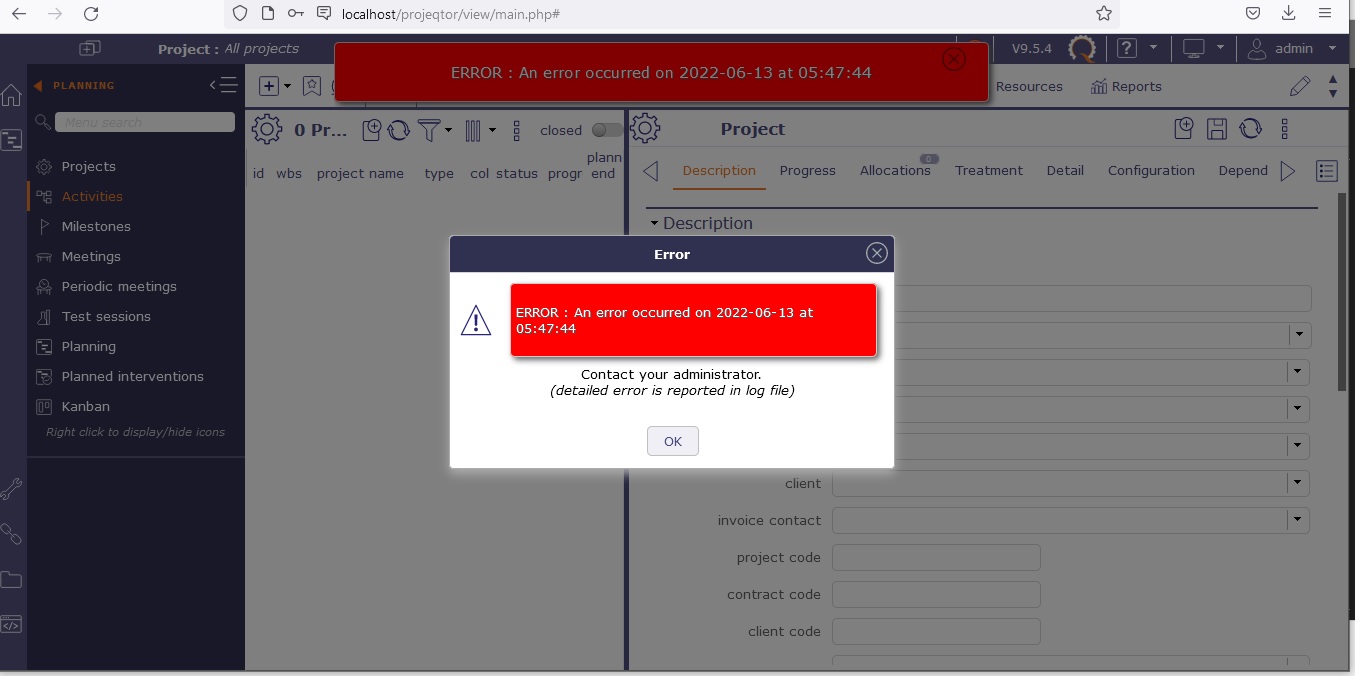Click the orange back arrow beside PLANNING
The width and height of the screenshot is (1366, 676).
point(38,86)
